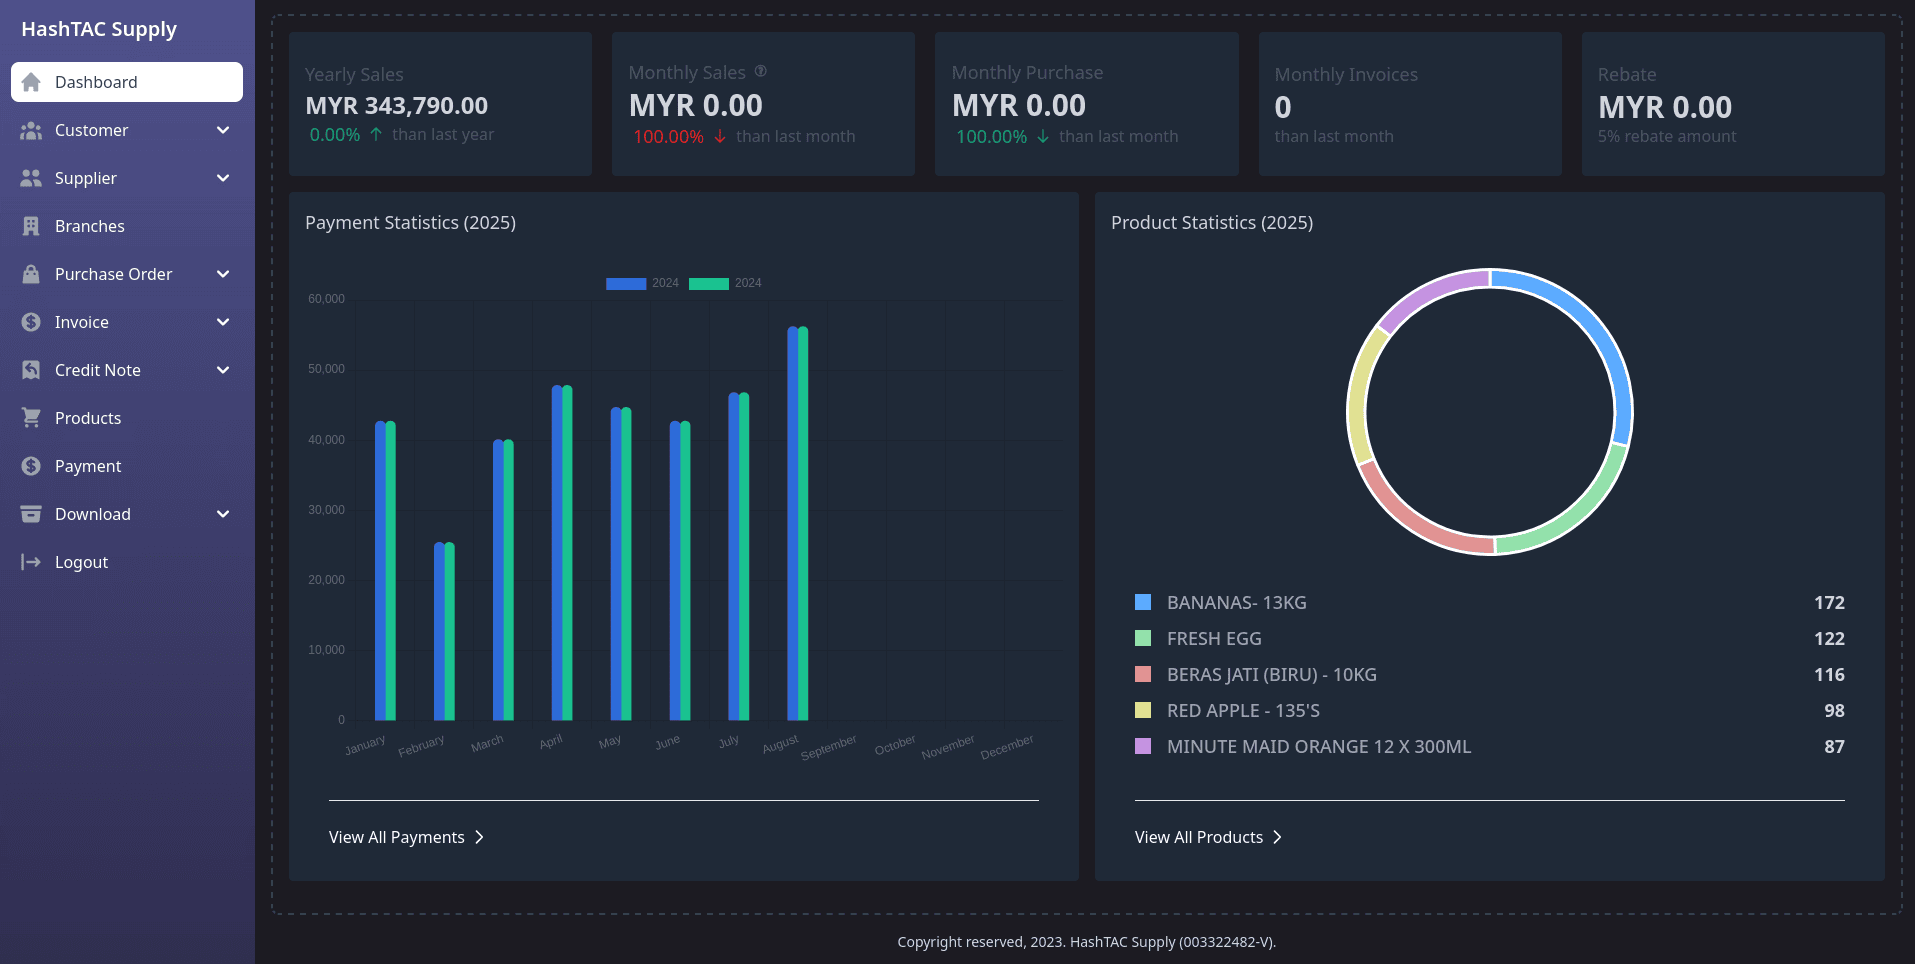Open the Dashboard menu item

[x=127, y=82]
